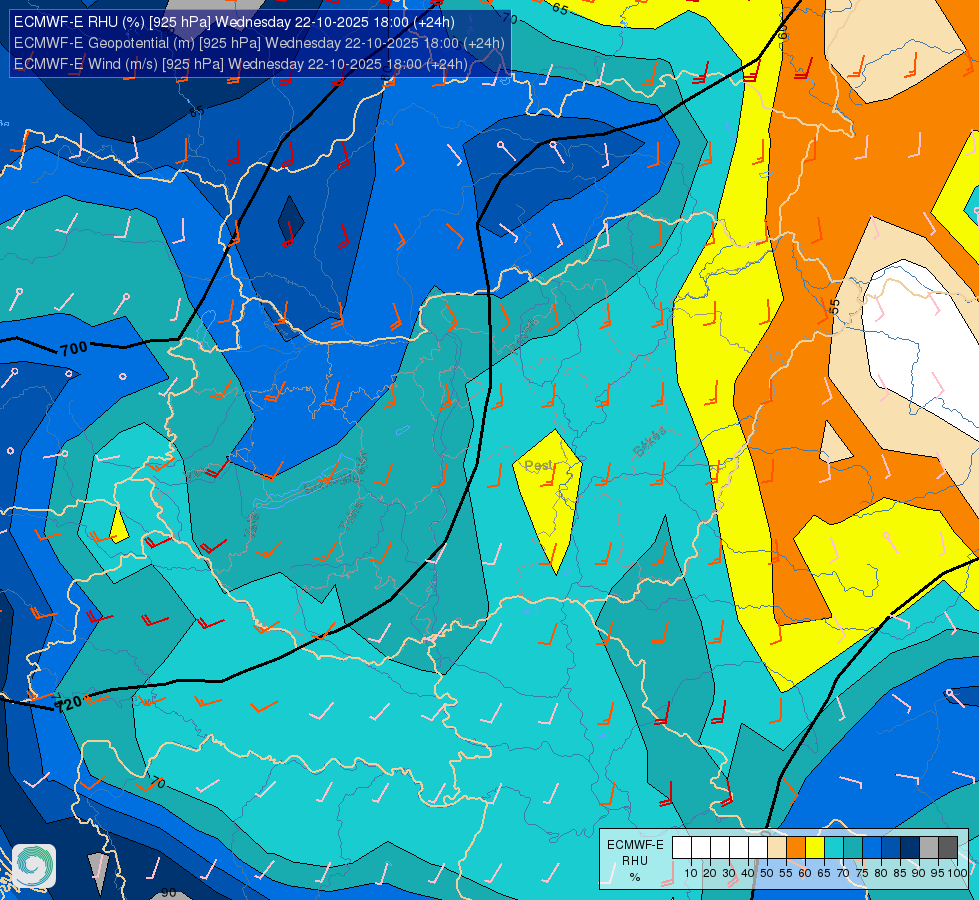Screen dimensions: 979x900
Task: Pick the beige 50–55% legend swatch
Action: (777, 848)
